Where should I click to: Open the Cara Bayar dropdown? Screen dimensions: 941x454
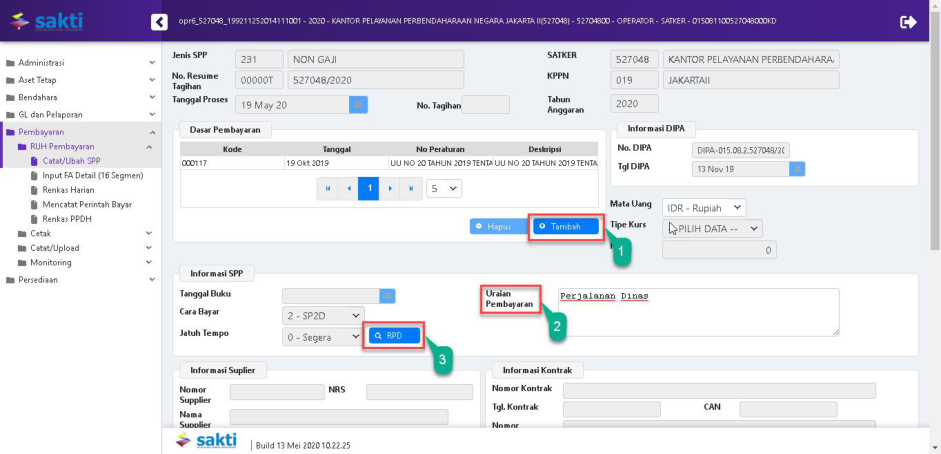pos(322,315)
